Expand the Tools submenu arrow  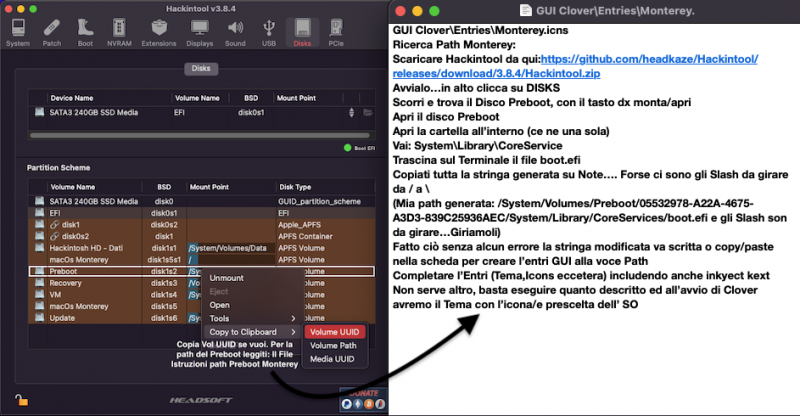click(x=293, y=319)
